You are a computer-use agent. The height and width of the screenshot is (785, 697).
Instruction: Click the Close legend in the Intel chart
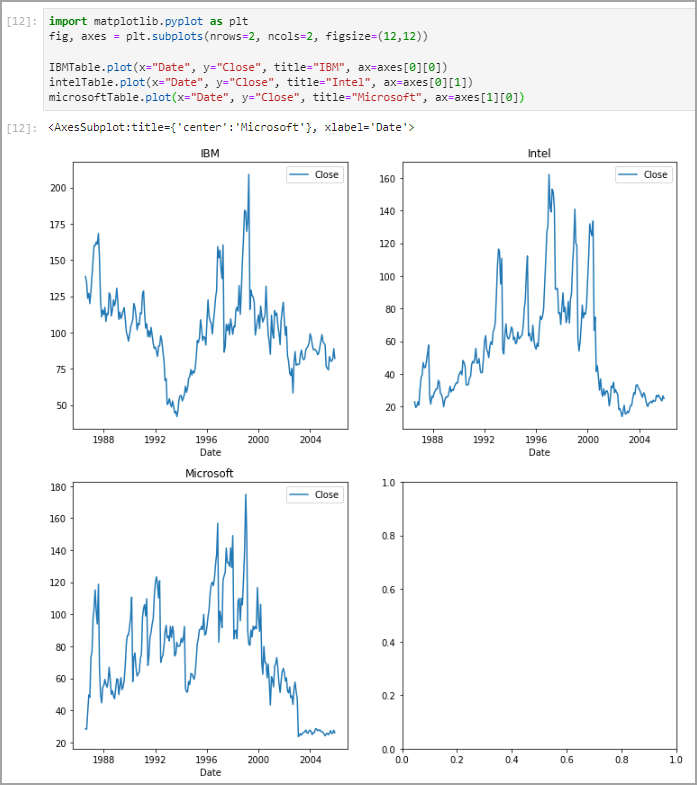pos(644,175)
